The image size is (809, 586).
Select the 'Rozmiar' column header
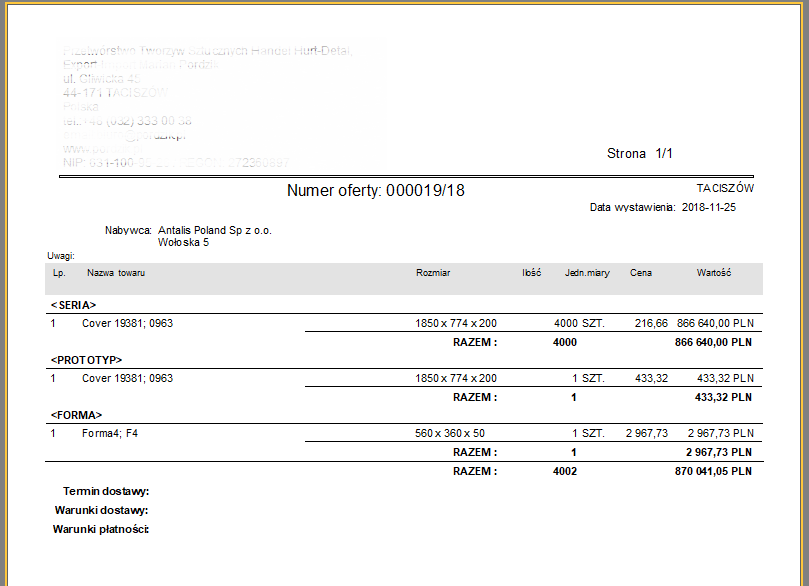(x=433, y=272)
